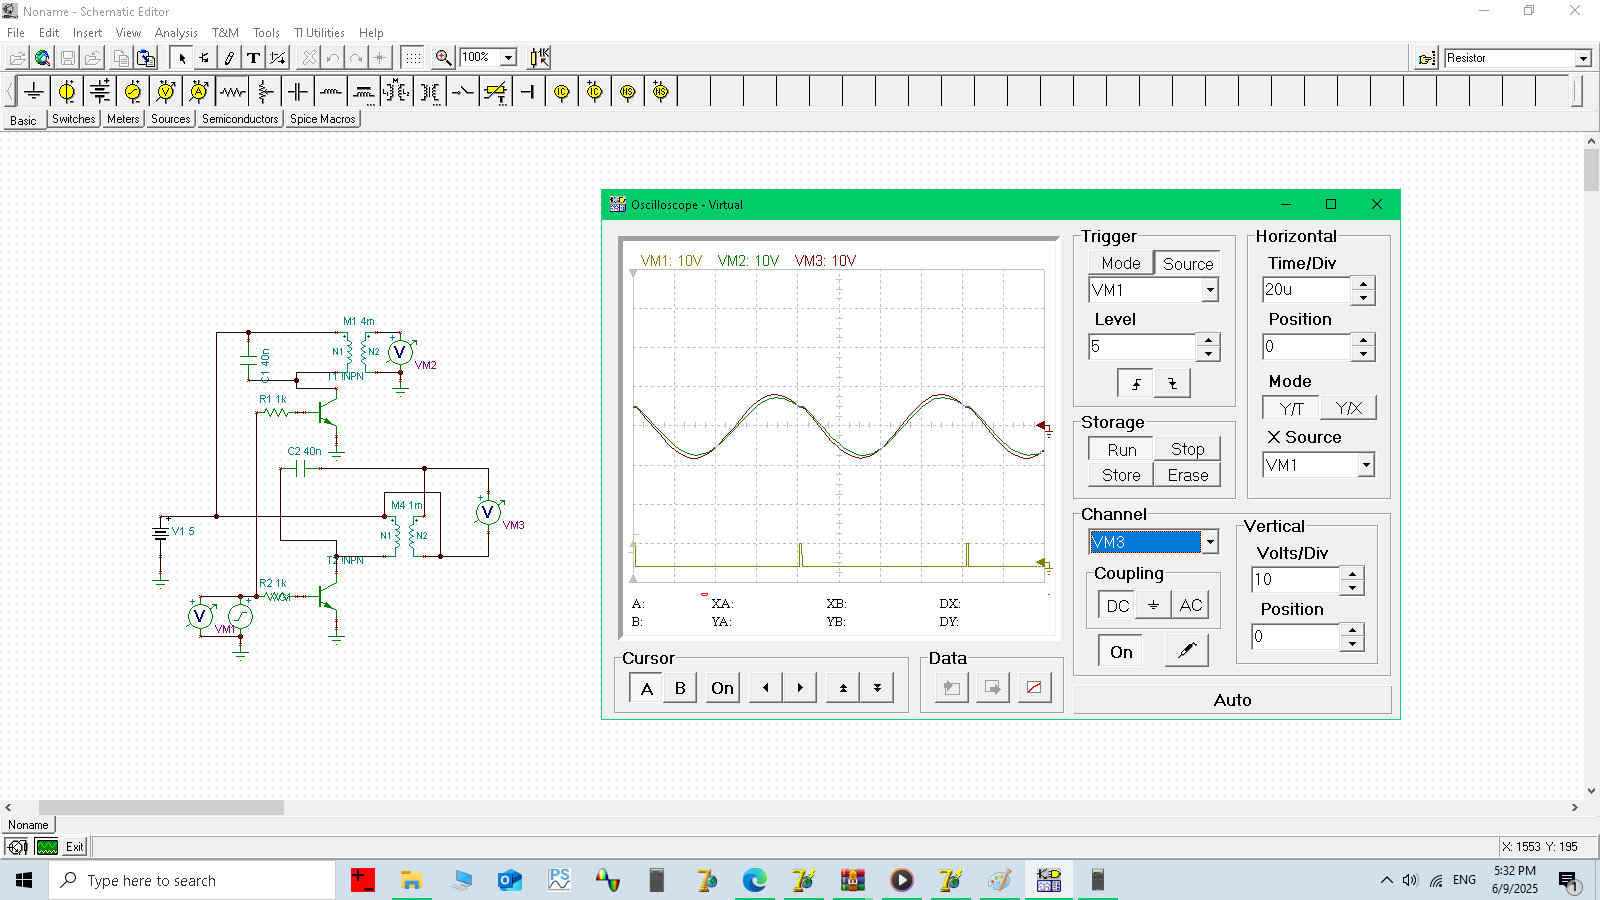Place a Jumper component
Viewport: 1600px width, 900px height.
point(529,92)
